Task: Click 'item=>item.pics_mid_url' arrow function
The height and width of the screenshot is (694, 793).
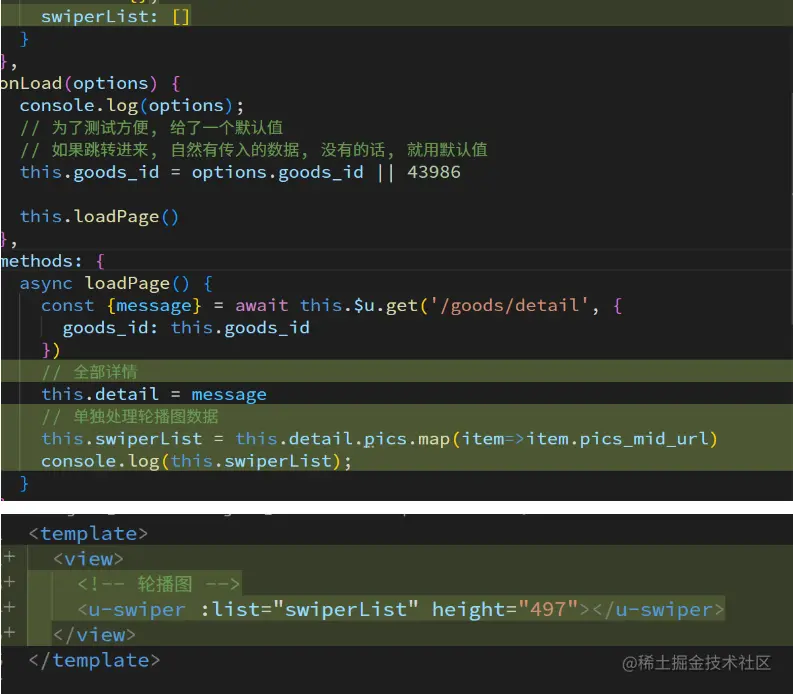Action: coord(584,439)
